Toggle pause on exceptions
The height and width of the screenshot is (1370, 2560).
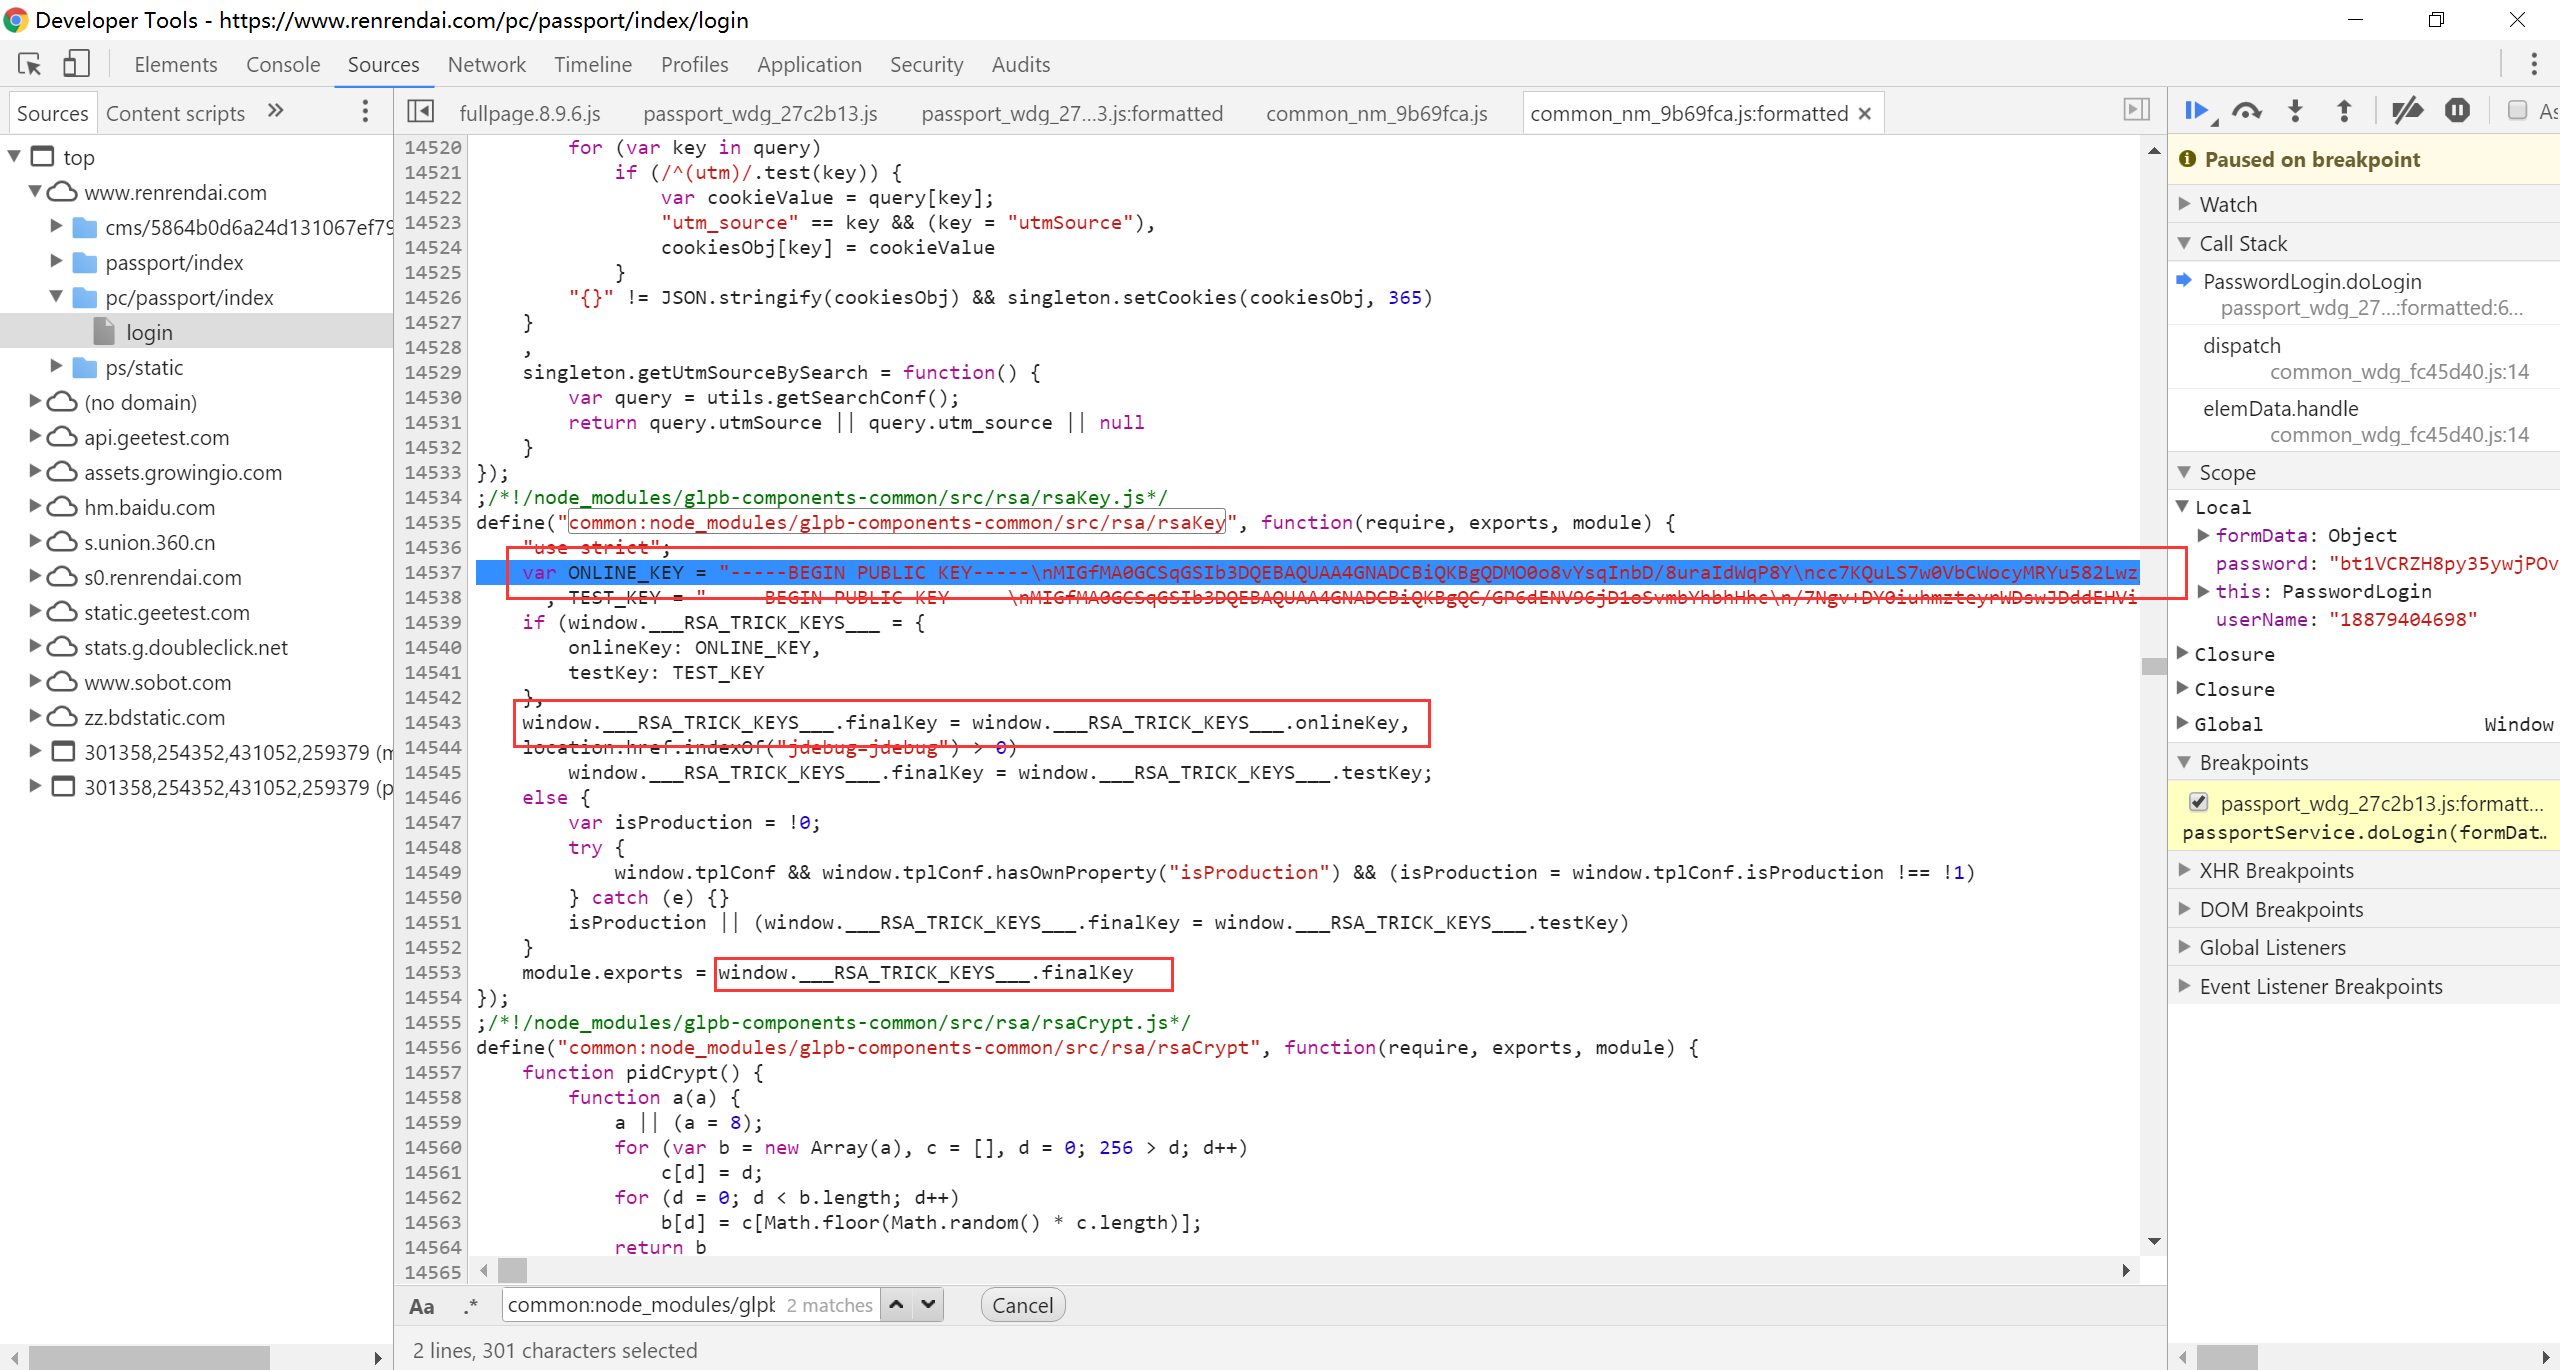click(2457, 111)
